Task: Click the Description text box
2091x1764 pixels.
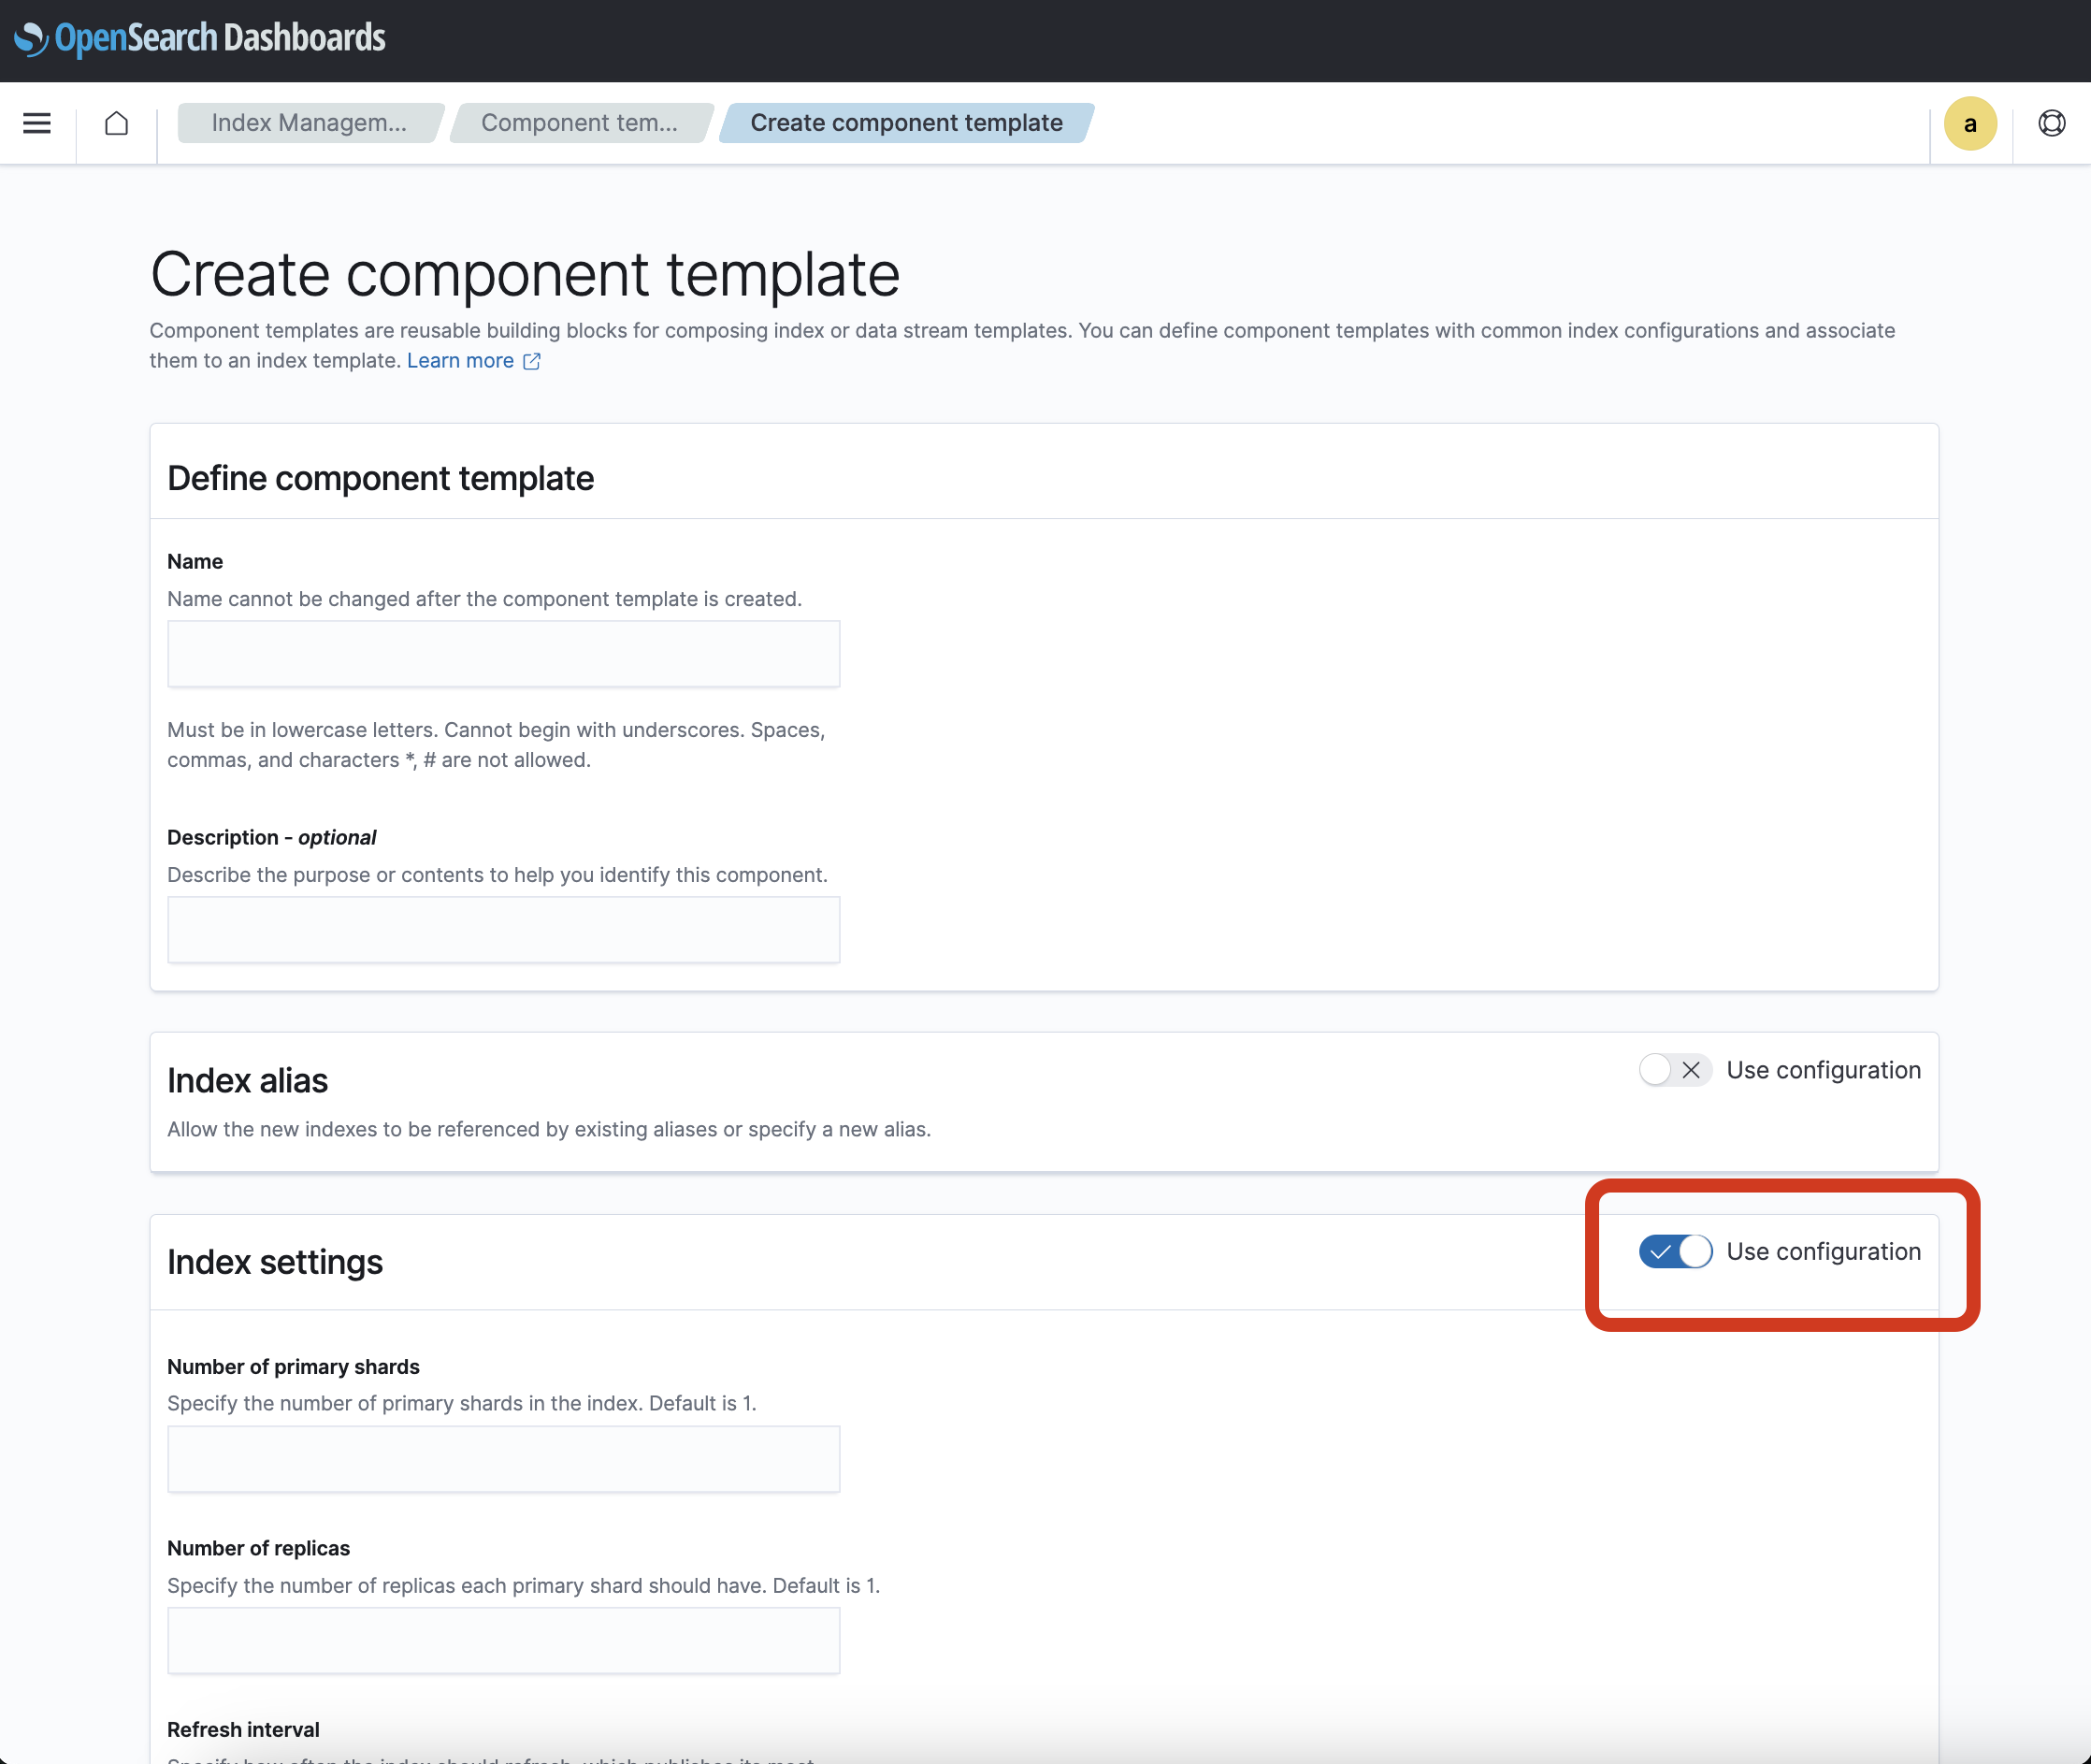Action: 503,929
